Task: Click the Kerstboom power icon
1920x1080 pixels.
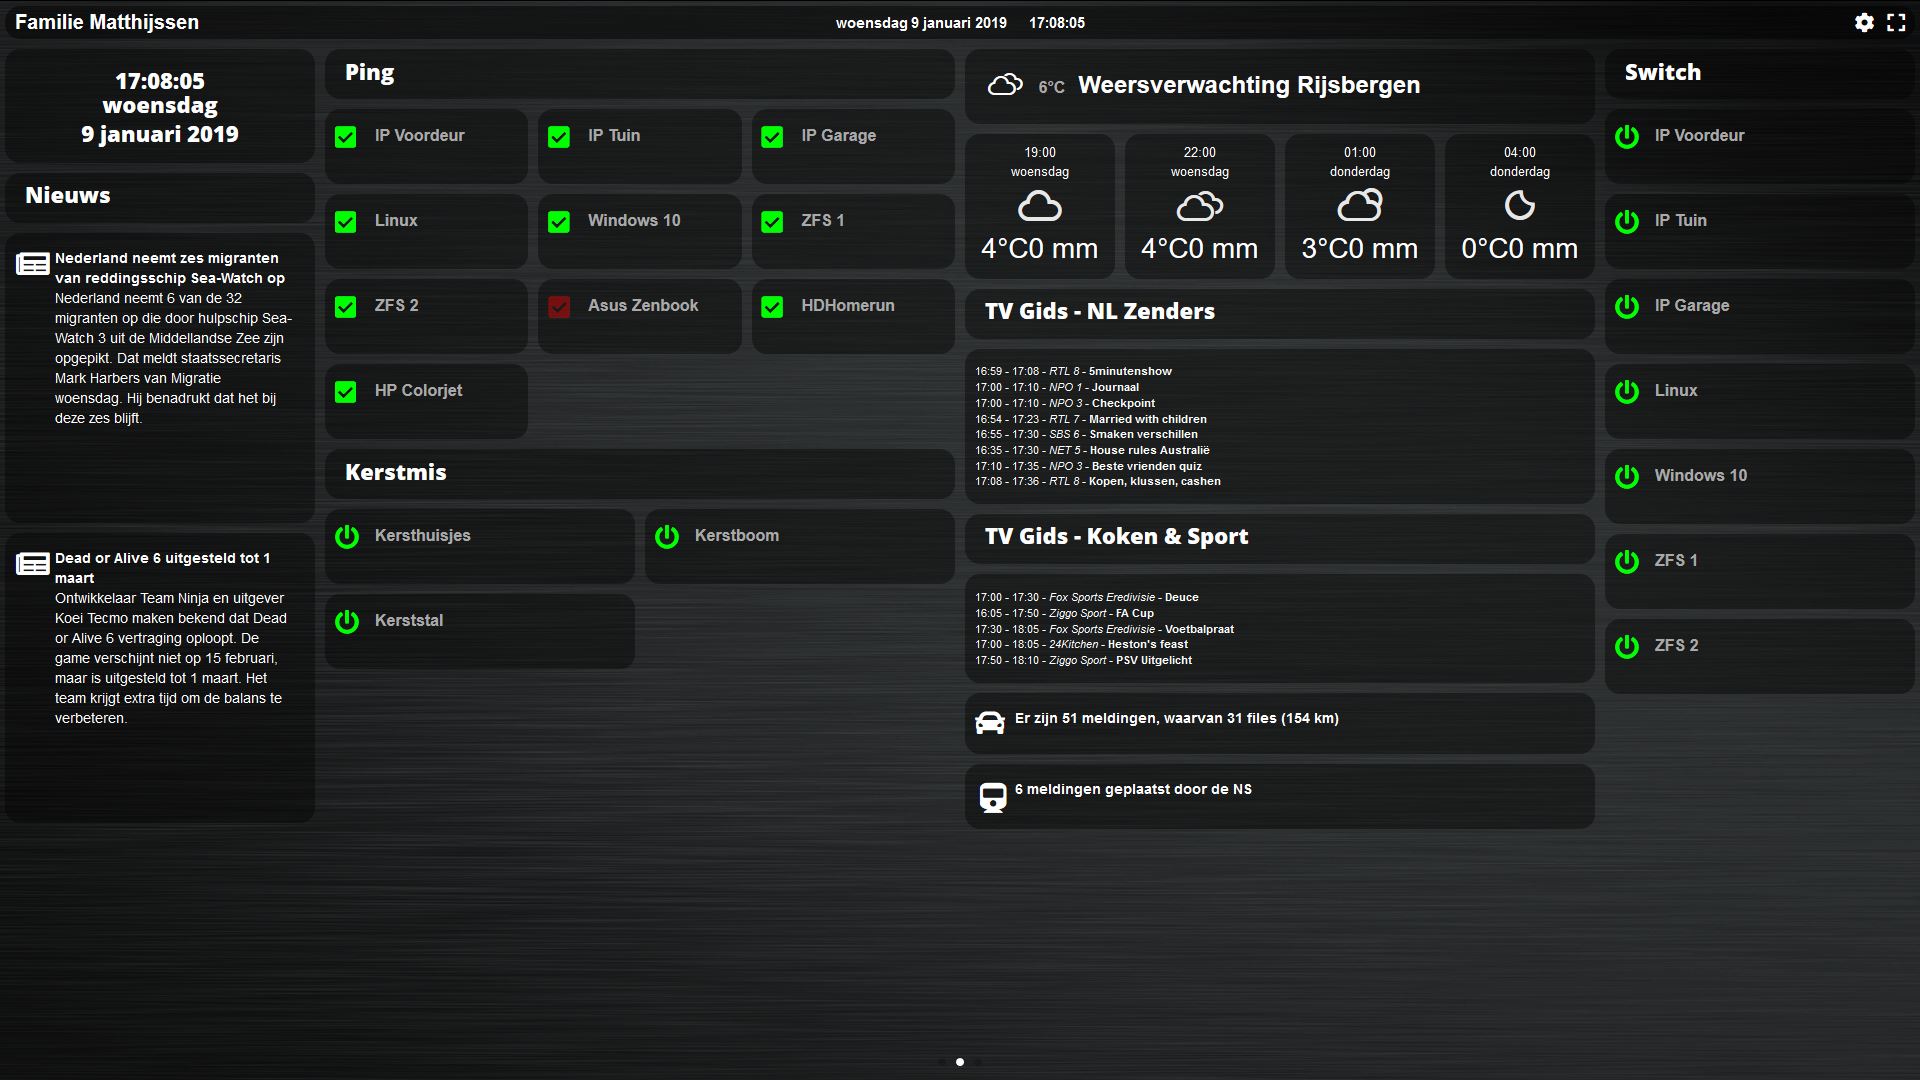Action: coord(667,537)
